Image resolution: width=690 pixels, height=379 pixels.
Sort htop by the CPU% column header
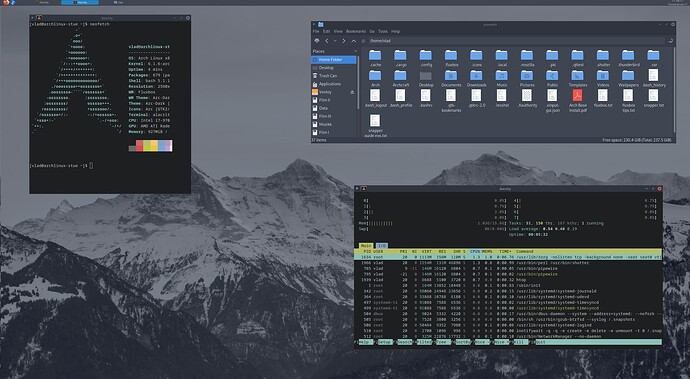click(475, 251)
